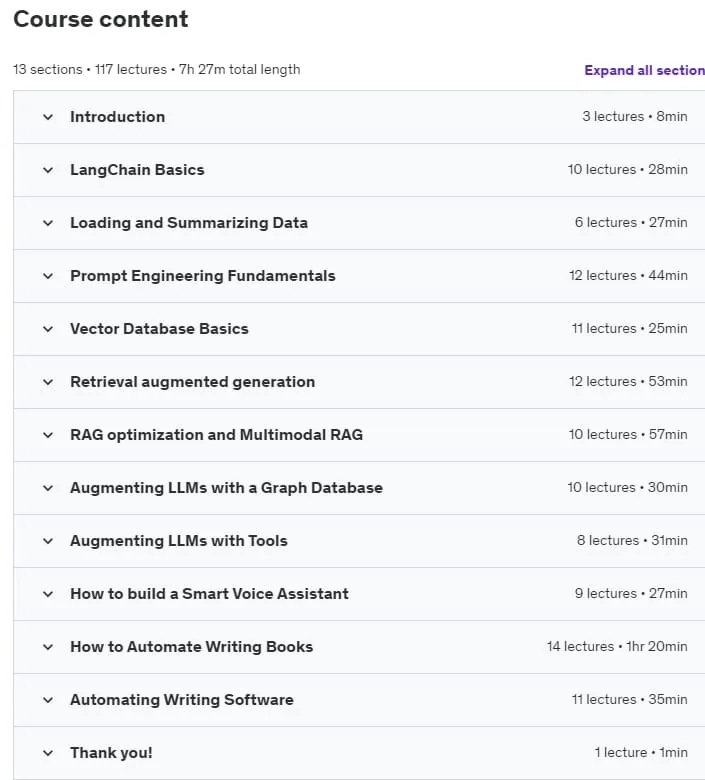Image resolution: width=705 pixels, height=780 pixels.
Task: Click the 12 lectures 53min label
Action: coord(628,382)
